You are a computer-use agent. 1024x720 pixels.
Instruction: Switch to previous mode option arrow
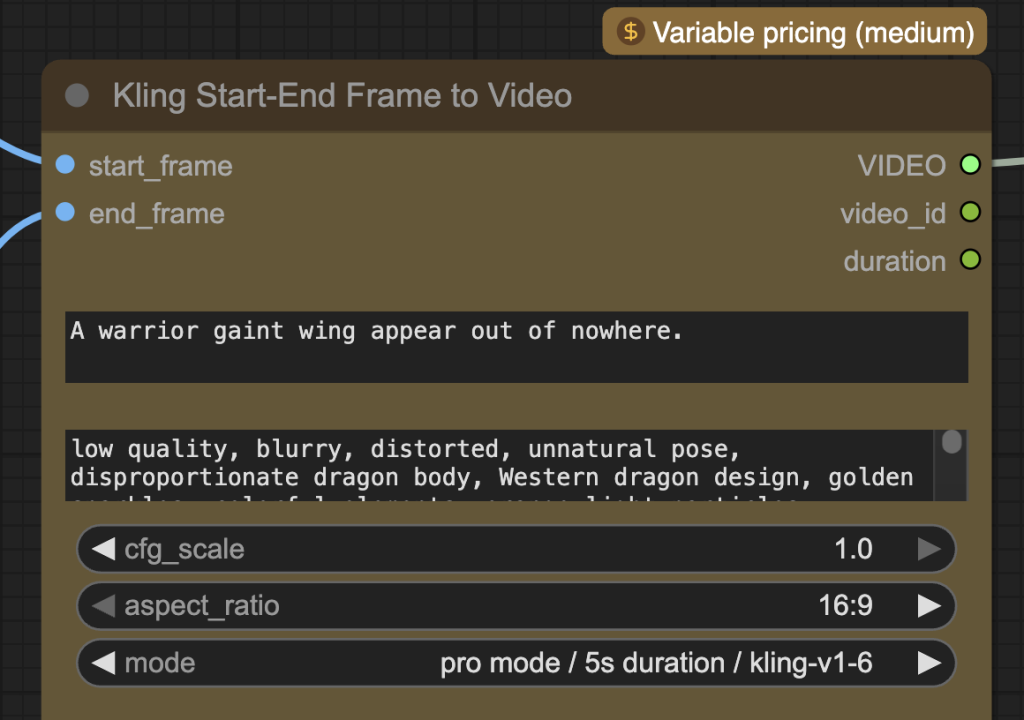tap(103, 663)
